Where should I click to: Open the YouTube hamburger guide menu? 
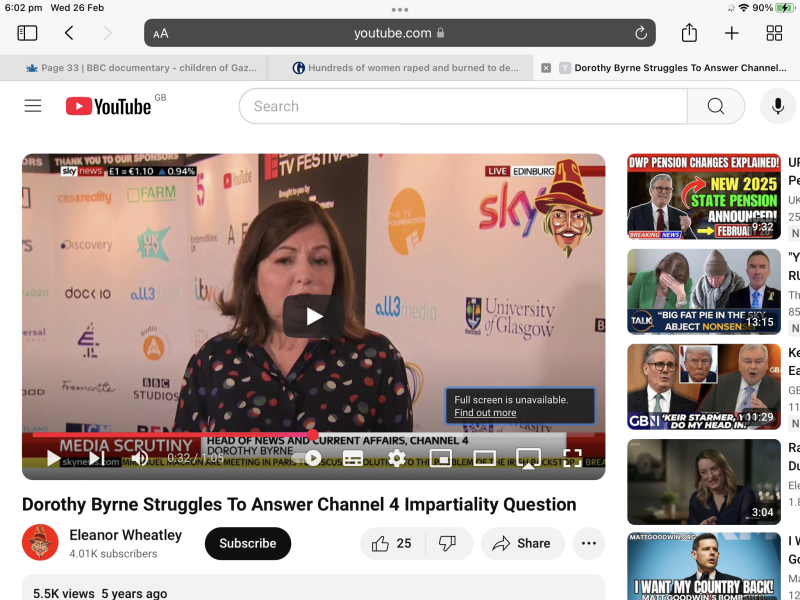tap(33, 106)
